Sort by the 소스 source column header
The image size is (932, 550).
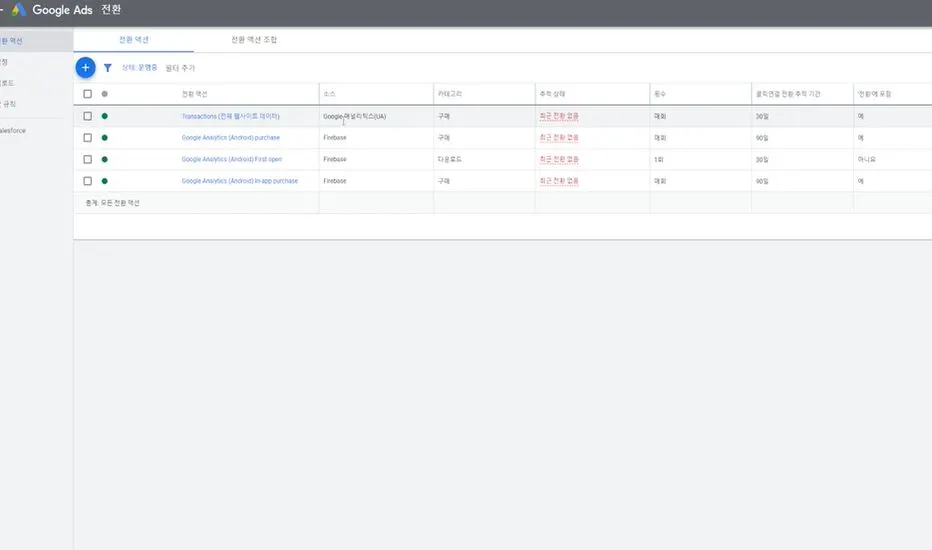pyautogui.click(x=329, y=94)
